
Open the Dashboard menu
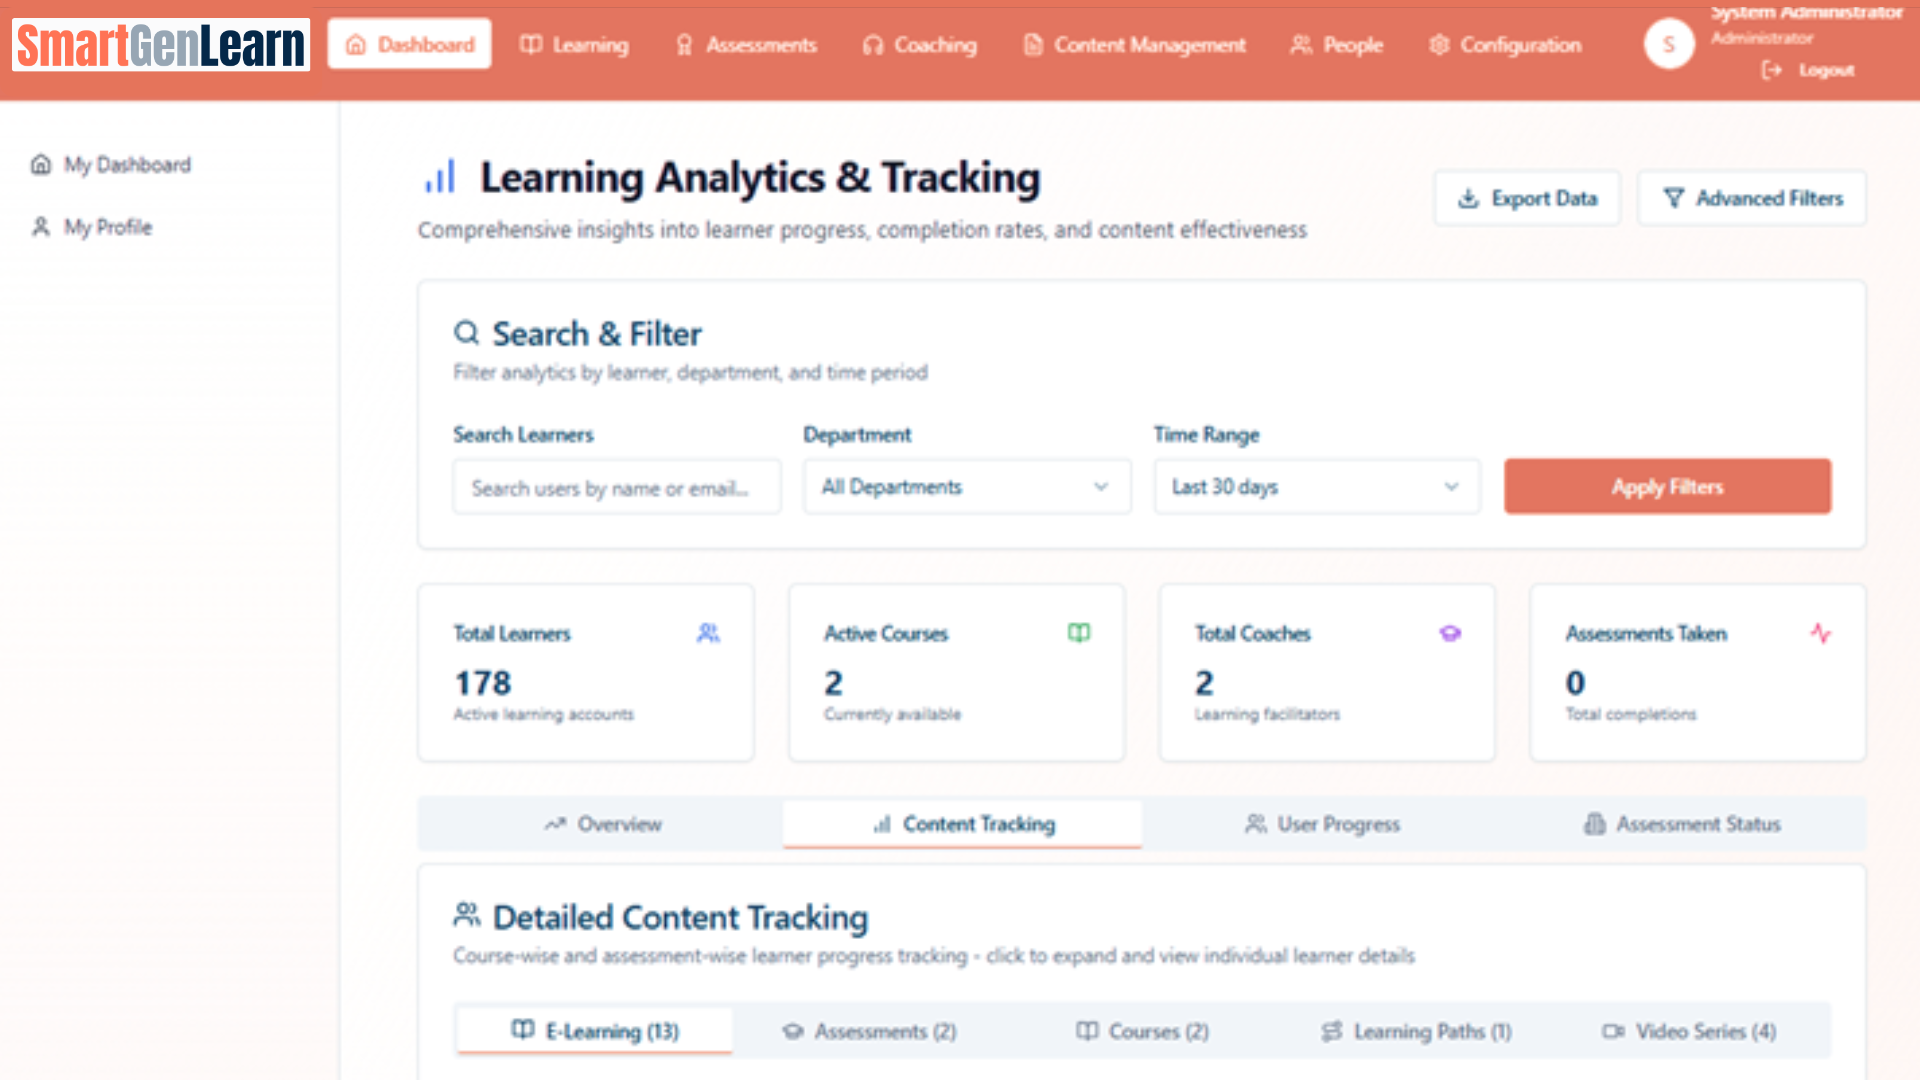coord(410,44)
